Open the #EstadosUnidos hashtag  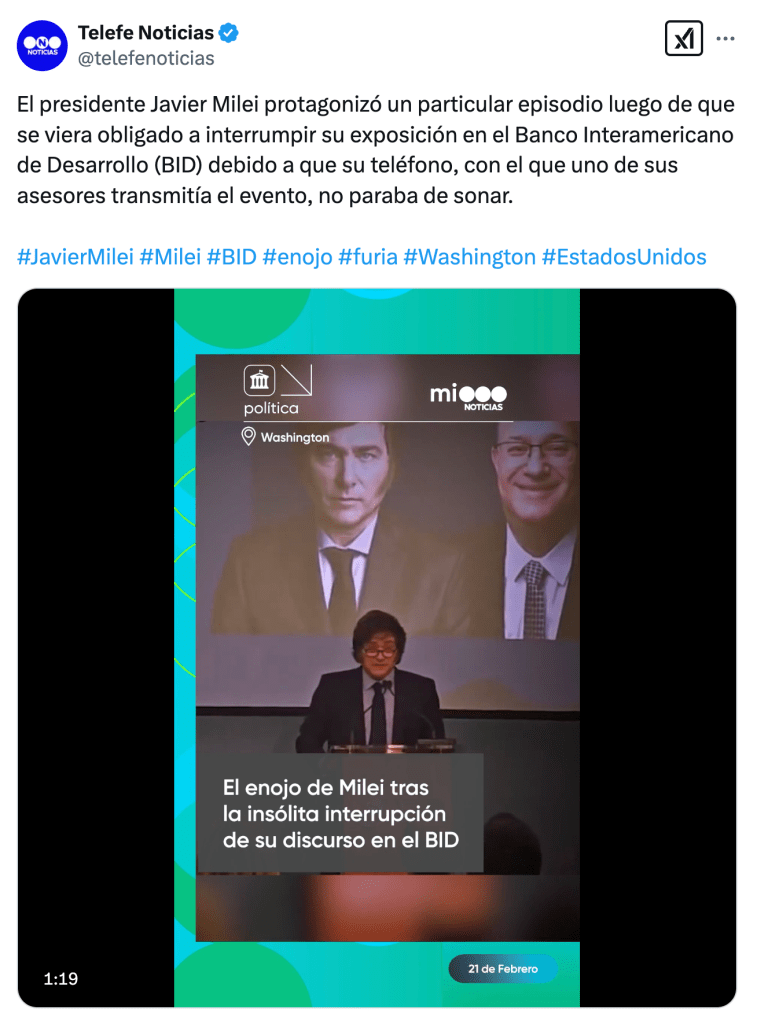(x=624, y=257)
